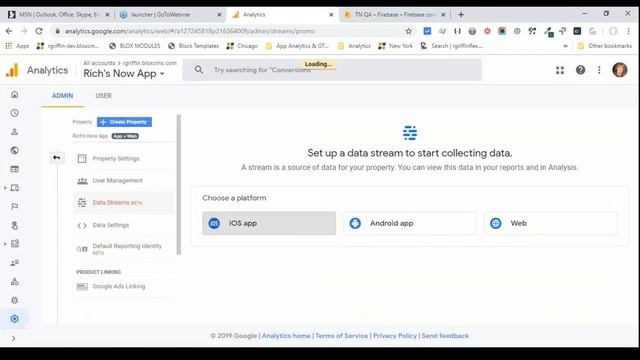Click the Property Settings page icon
Image resolution: width=640 pixels, height=360 pixels.
[82, 158]
